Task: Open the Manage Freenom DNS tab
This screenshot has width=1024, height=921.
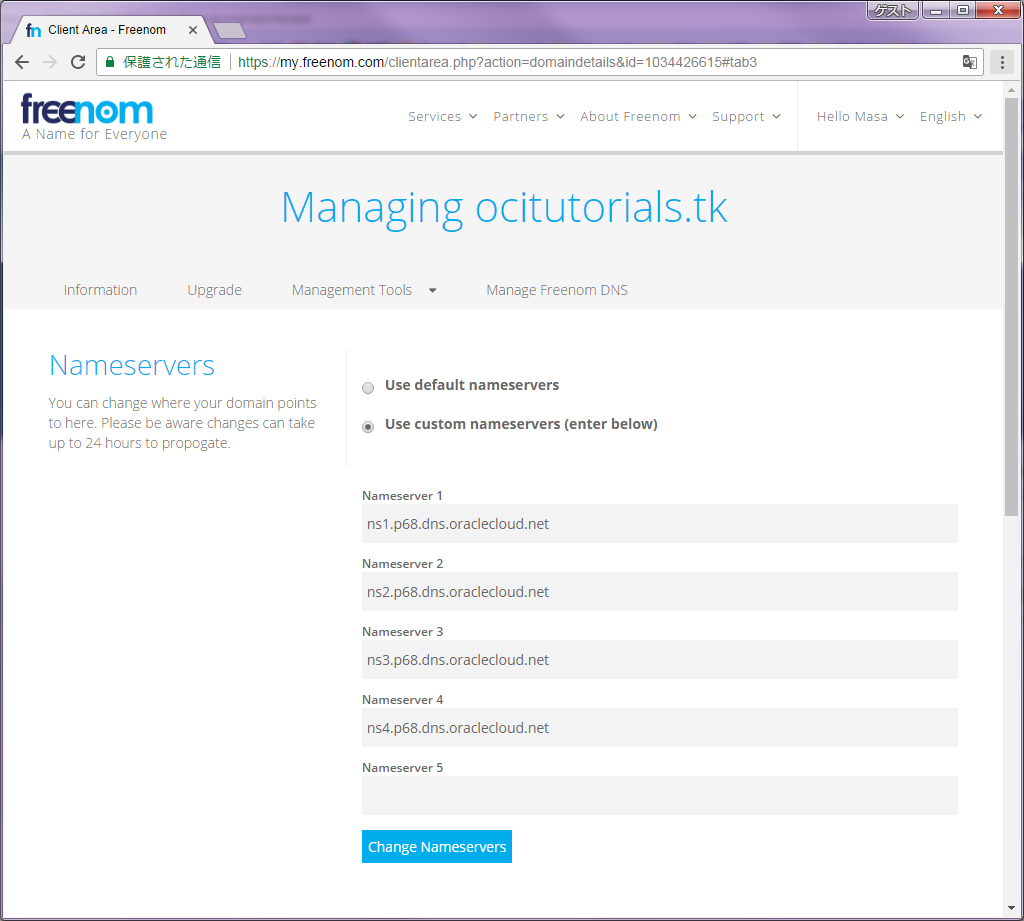Action: pos(557,290)
